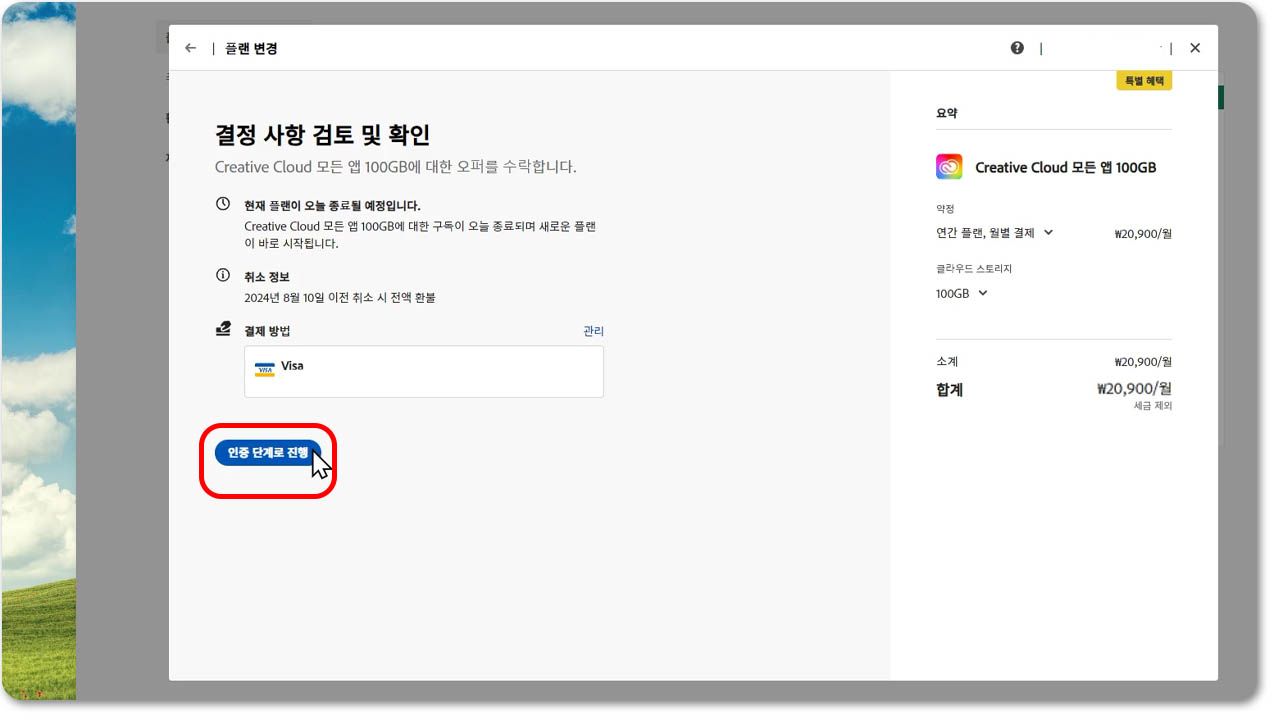This screenshot has width=1280, height=720.
Task: Click the bold total ₩20,900/월 amount
Action: coord(1134,389)
